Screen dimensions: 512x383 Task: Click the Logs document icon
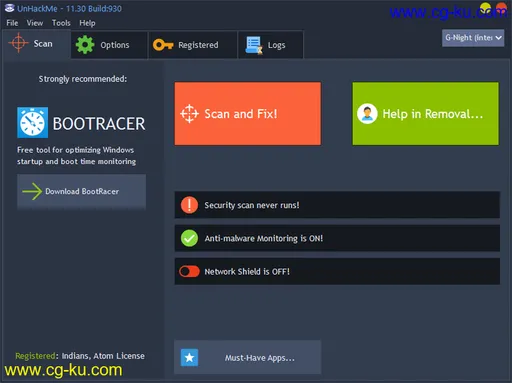[x=254, y=45]
